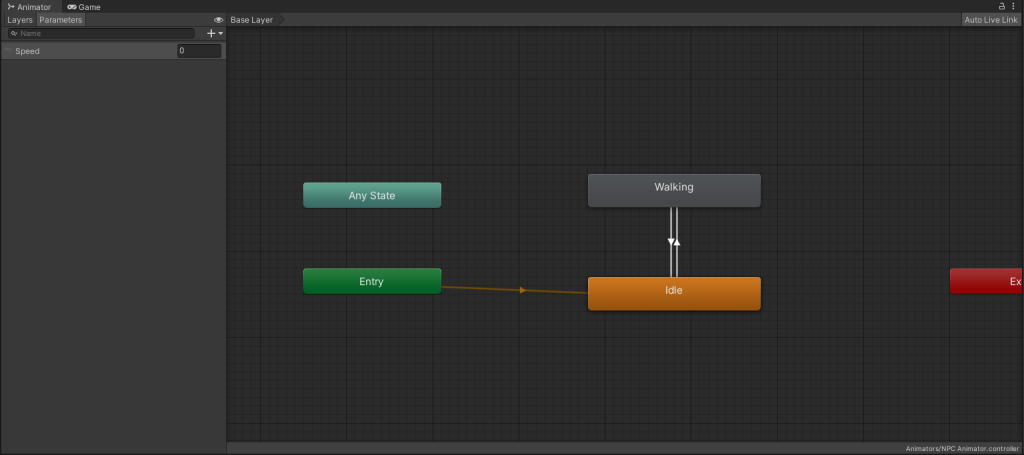Open the Layers tab
Image resolution: width=1024 pixels, height=455 pixels.
[x=20, y=20]
